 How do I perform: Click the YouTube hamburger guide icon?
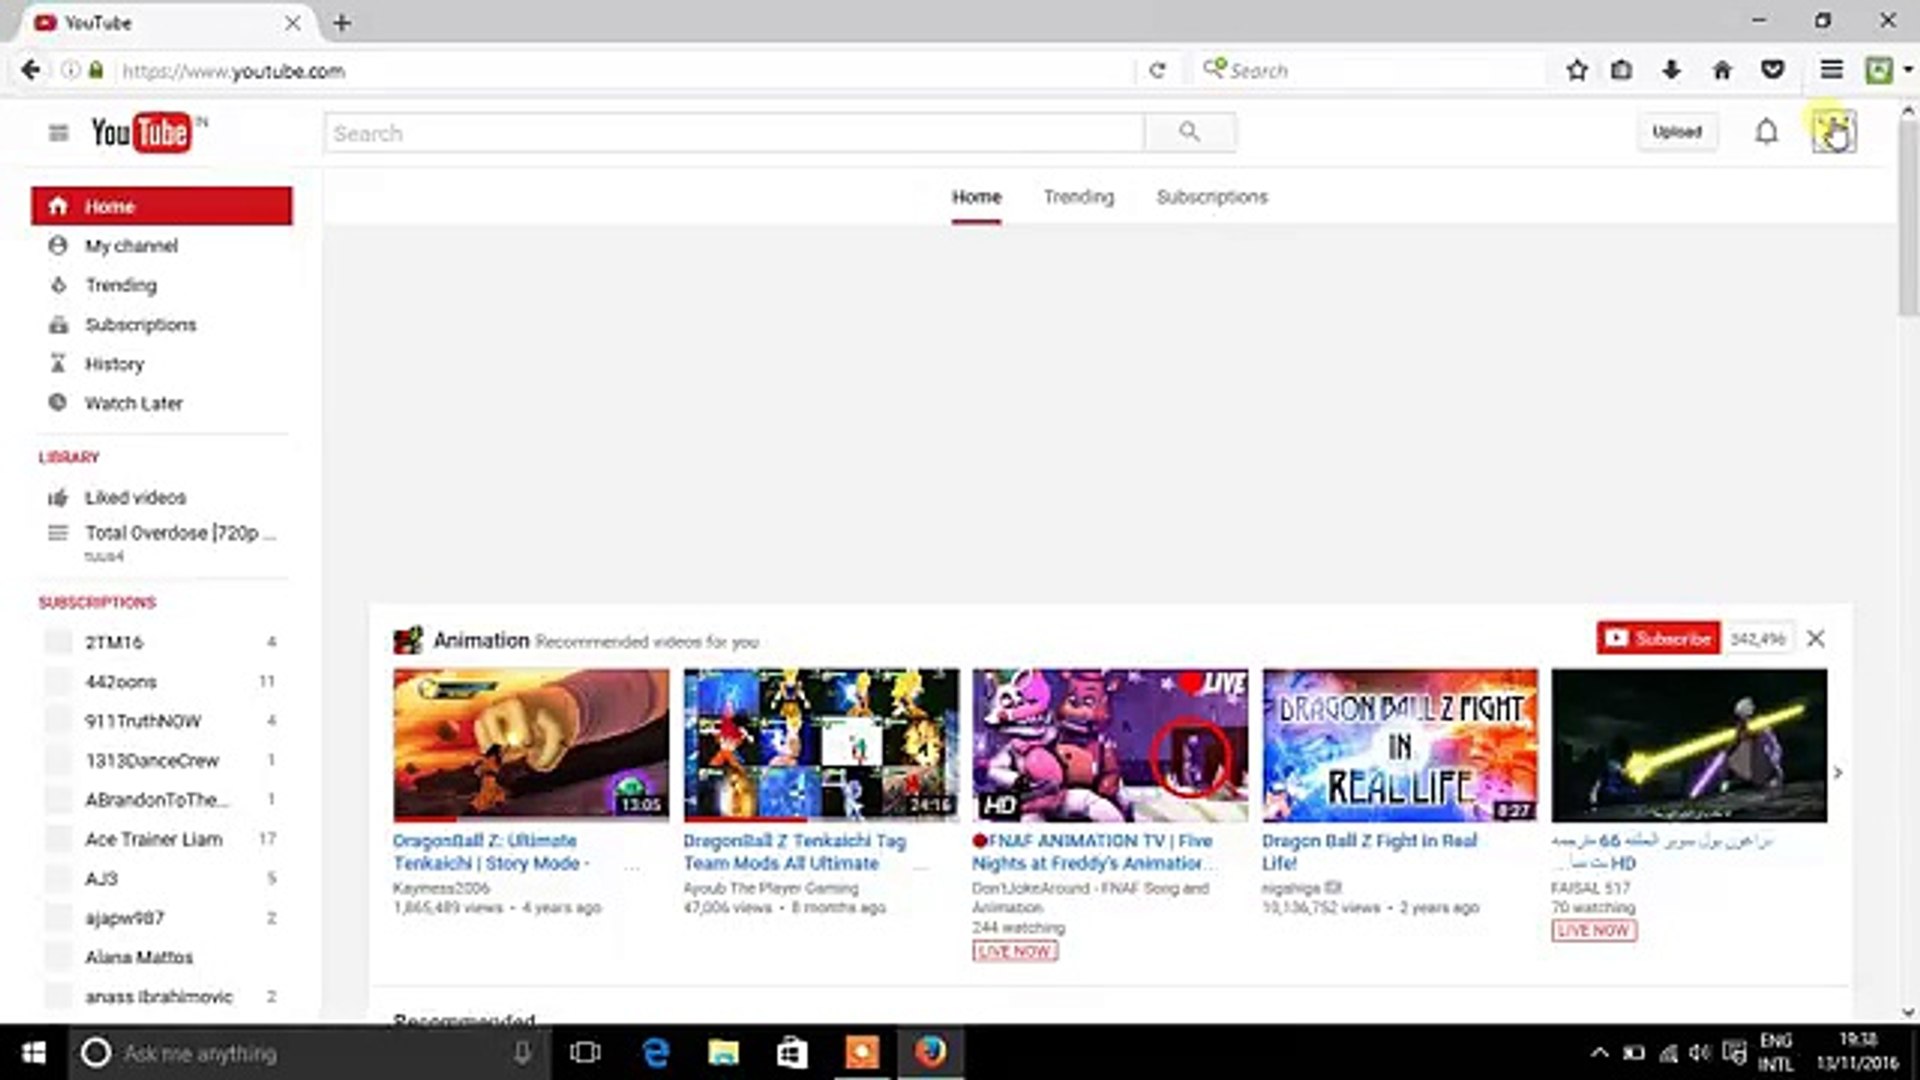click(x=58, y=132)
